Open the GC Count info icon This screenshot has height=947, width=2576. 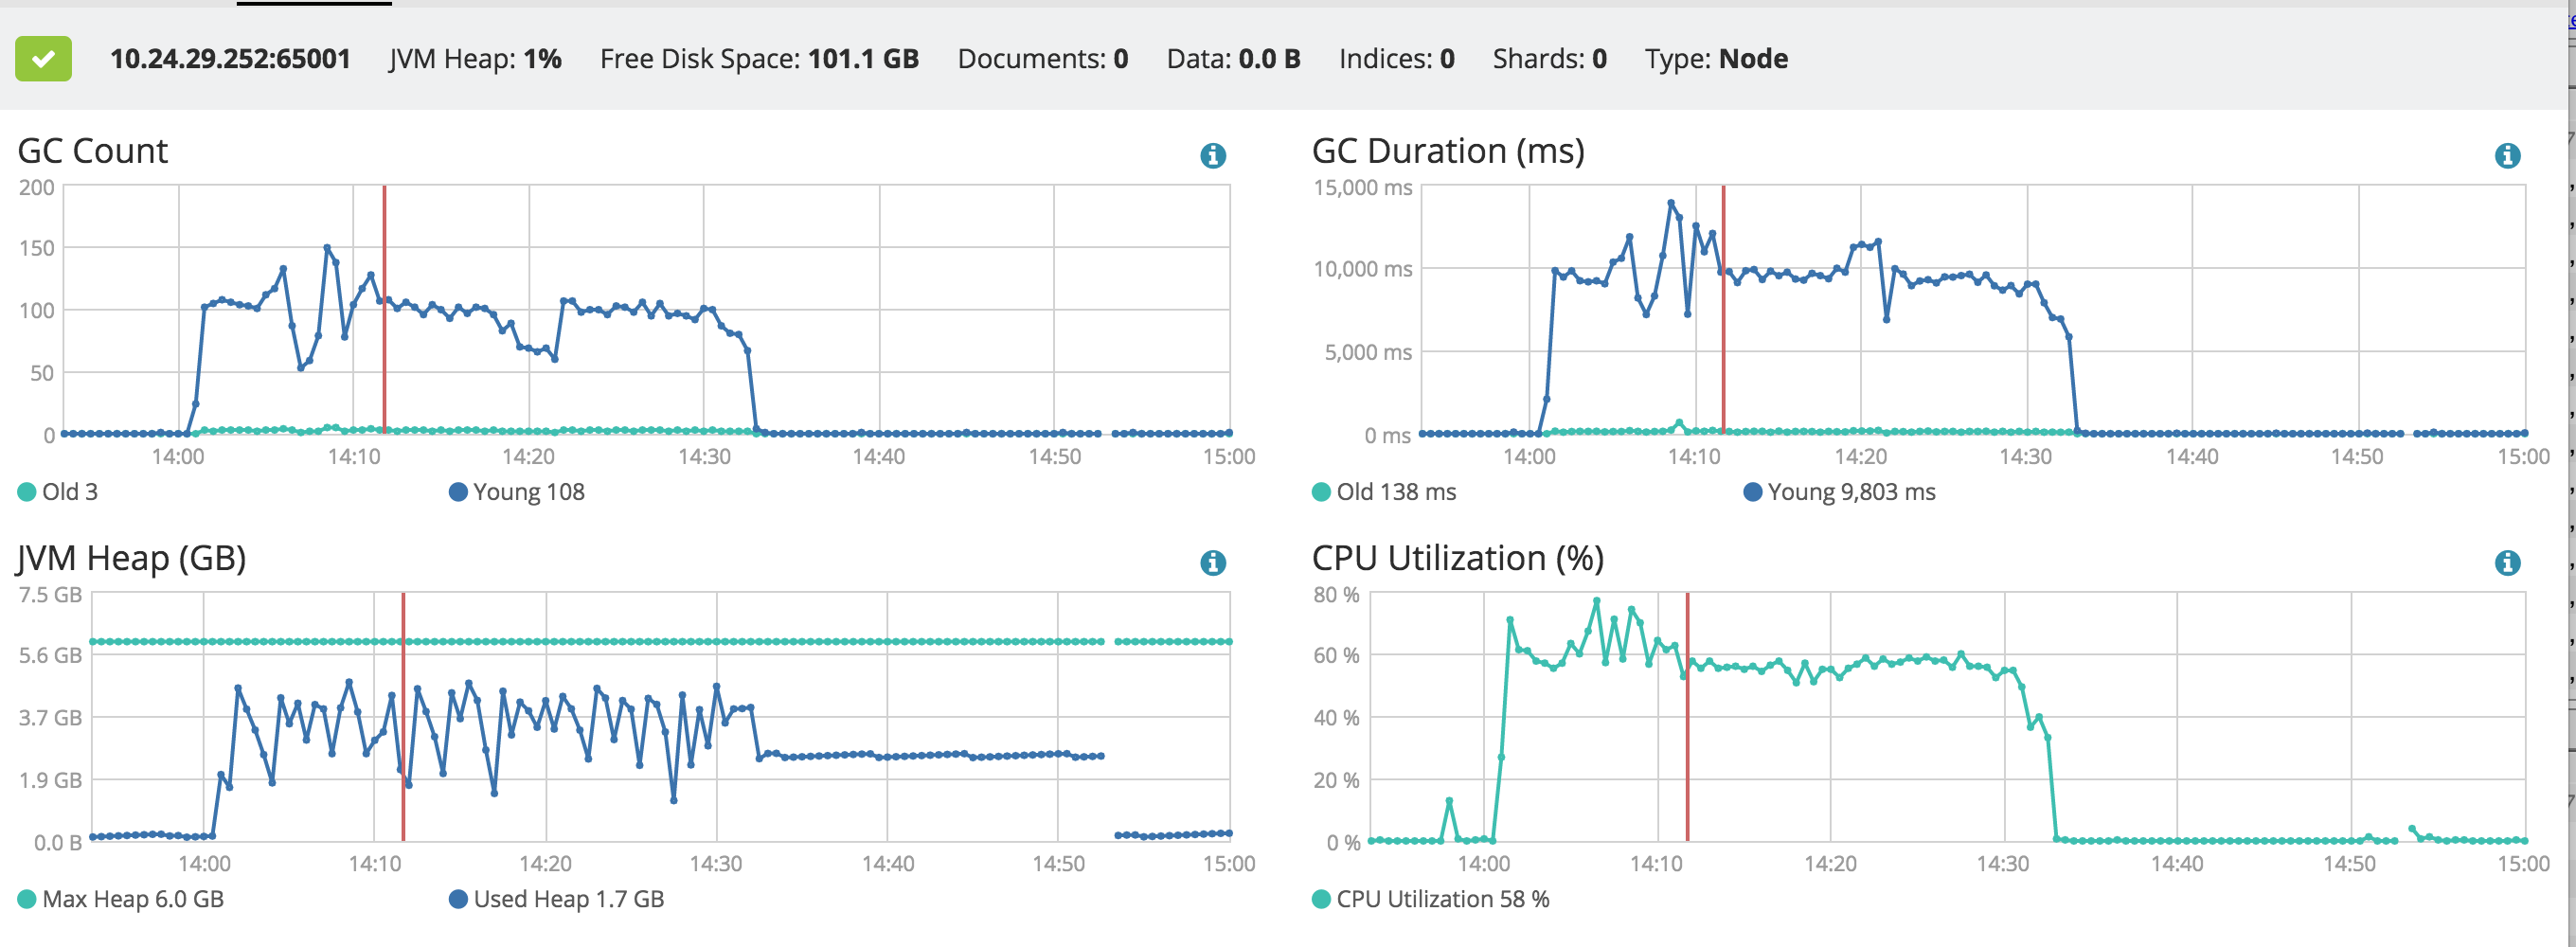coord(1212,156)
